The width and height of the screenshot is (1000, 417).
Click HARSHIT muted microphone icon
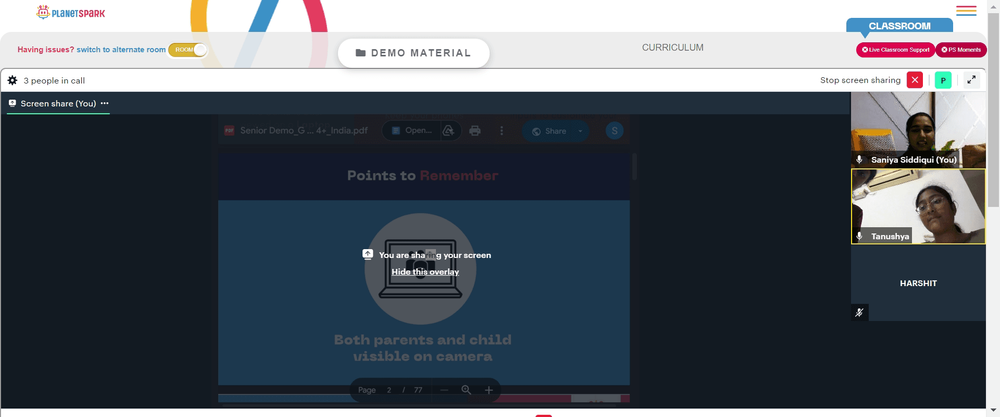(x=860, y=312)
